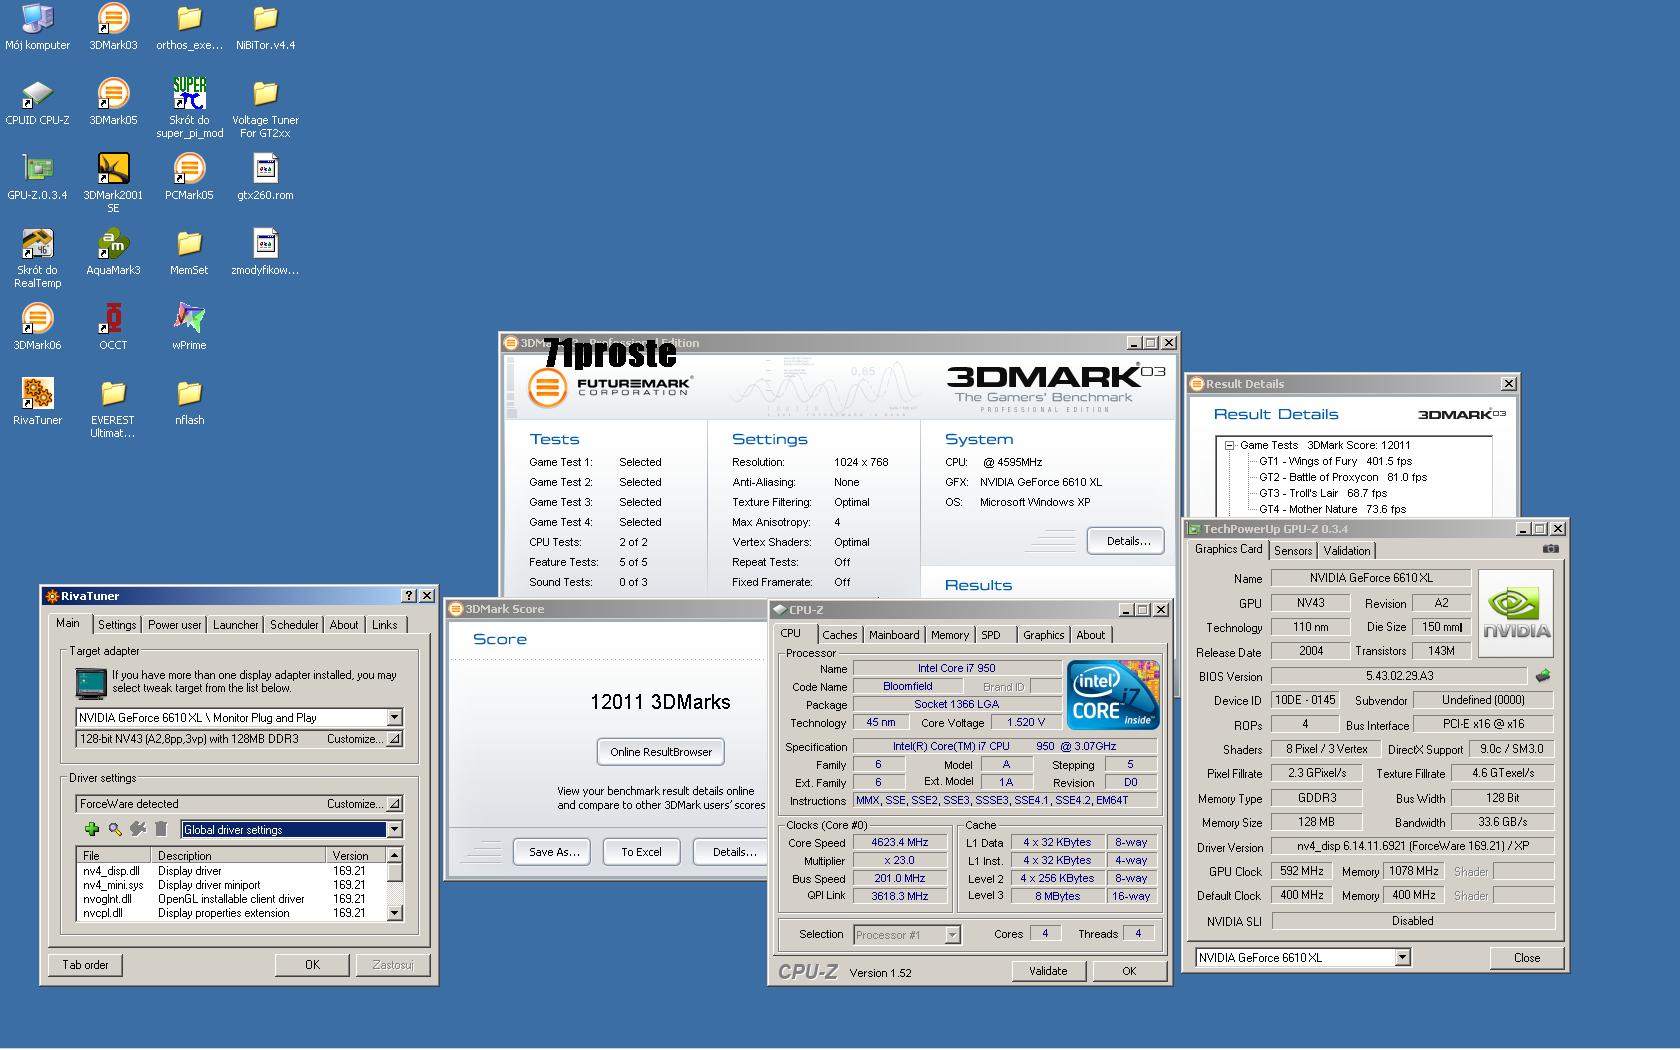Open the Mój komputer desktop icon

pyautogui.click(x=37, y=27)
